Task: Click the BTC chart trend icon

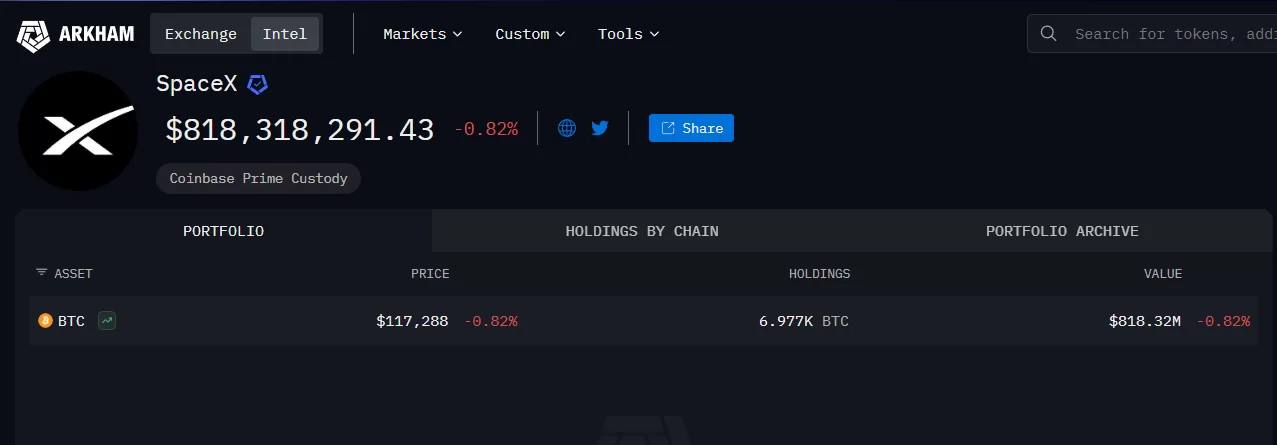Action: pyautogui.click(x=107, y=321)
